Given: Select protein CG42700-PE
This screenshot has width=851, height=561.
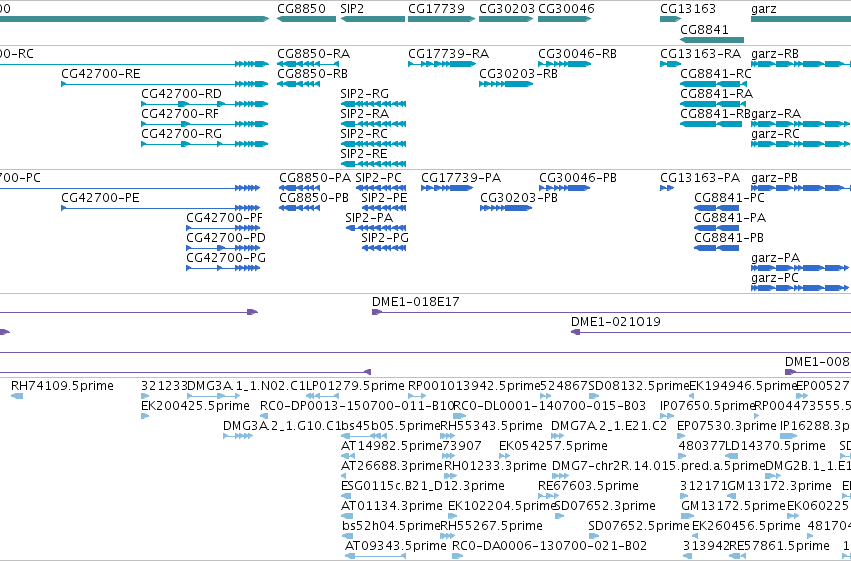Looking at the screenshot, I should 161,208.
